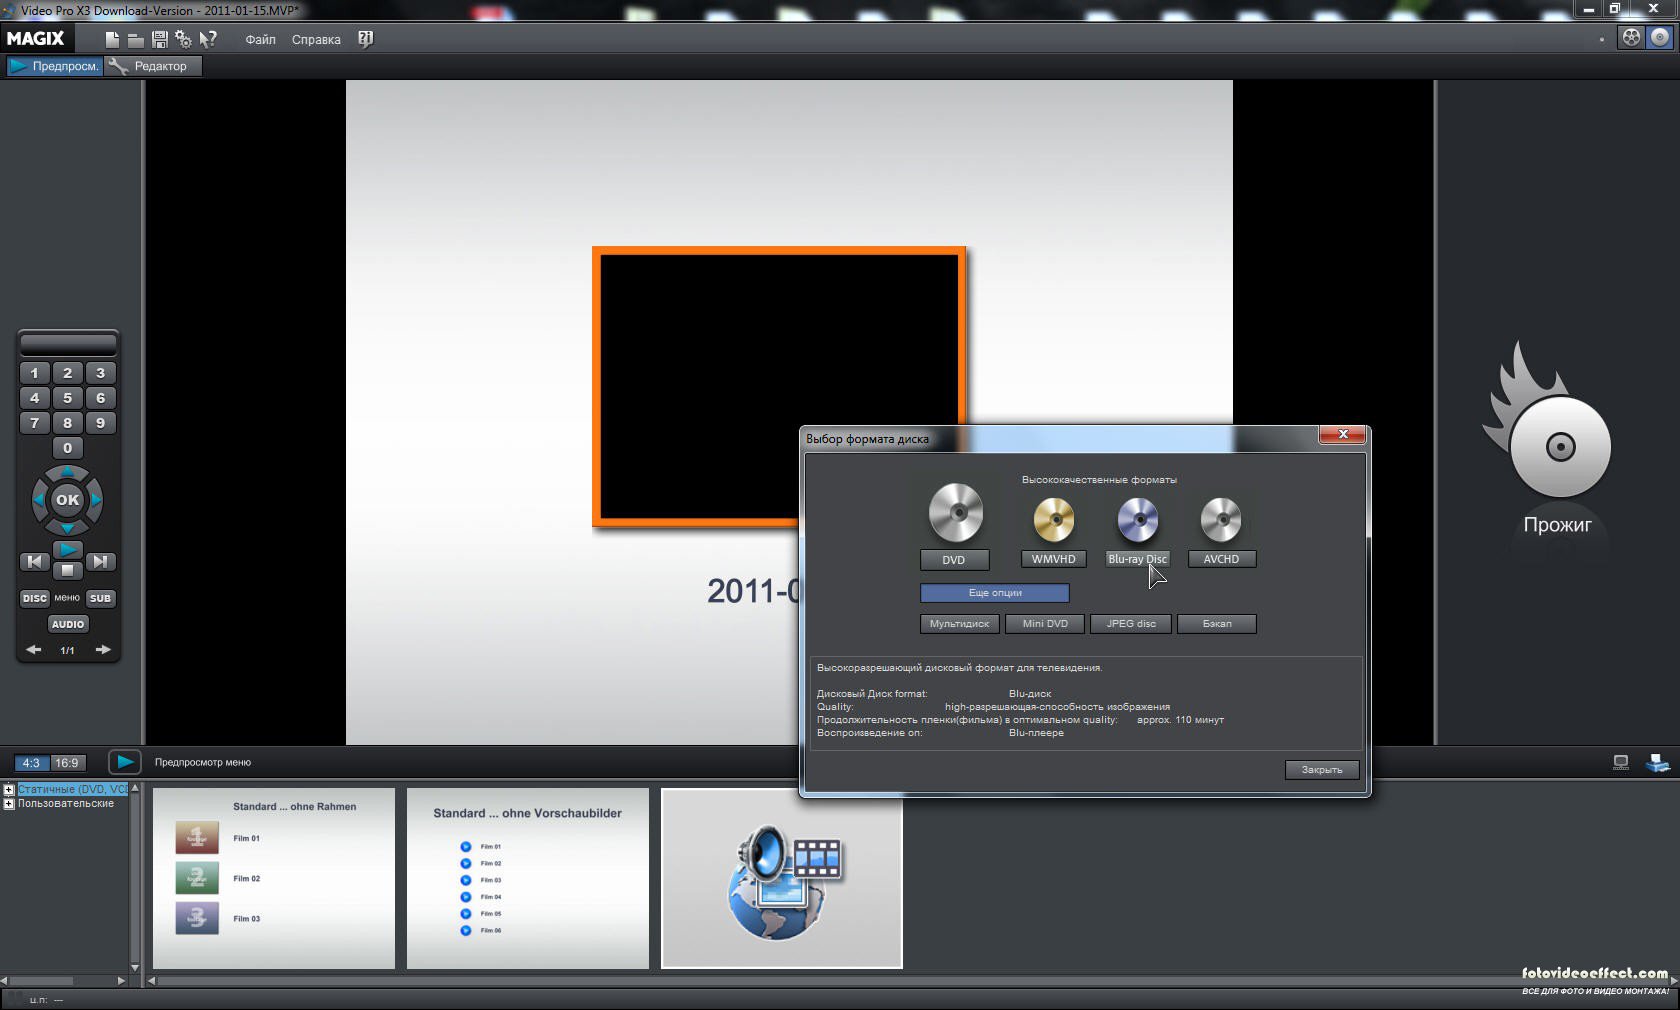1680x1010 pixels.
Task: Switch to the Предпросм. tab
Action: [x=55, y=66]
